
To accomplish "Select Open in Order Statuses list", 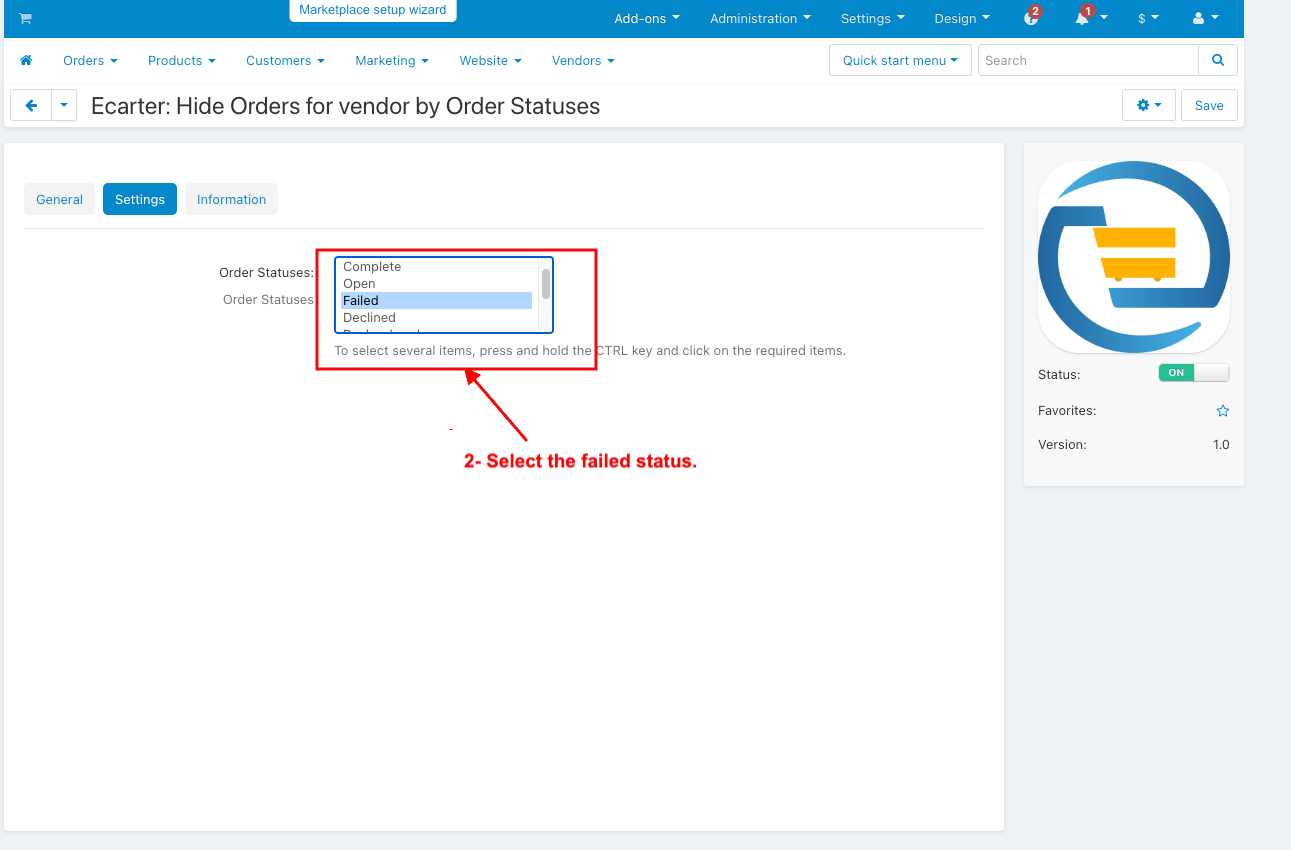I will tap(437, 284).
